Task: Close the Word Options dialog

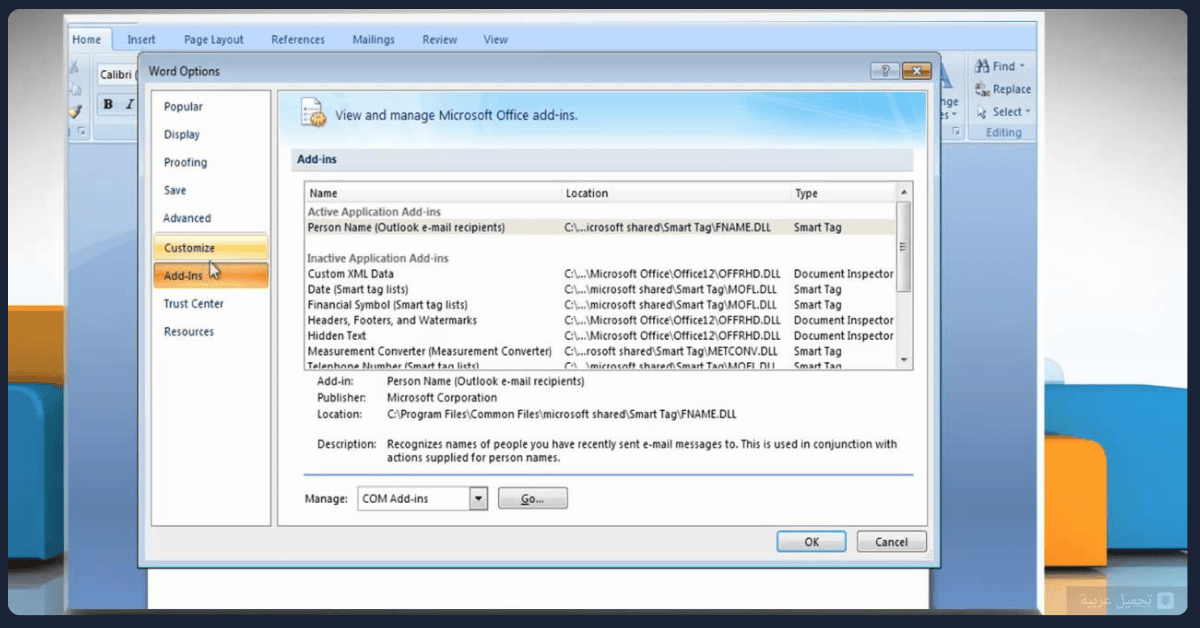Action: [916, 71]
